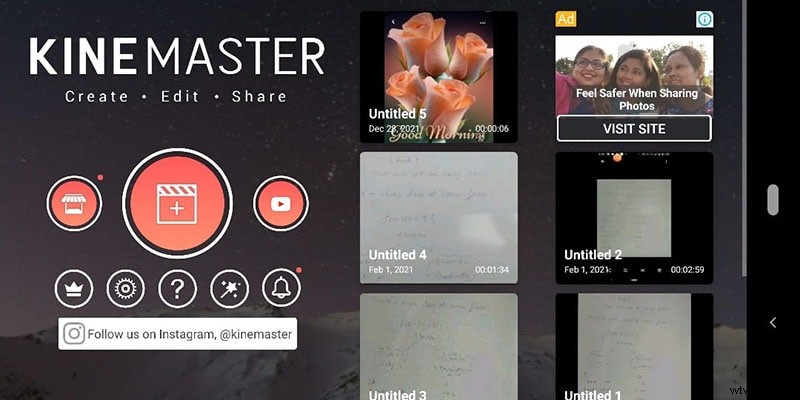Open the ad info icon
Screen dimensions: 800x400
tap(705, 19)
